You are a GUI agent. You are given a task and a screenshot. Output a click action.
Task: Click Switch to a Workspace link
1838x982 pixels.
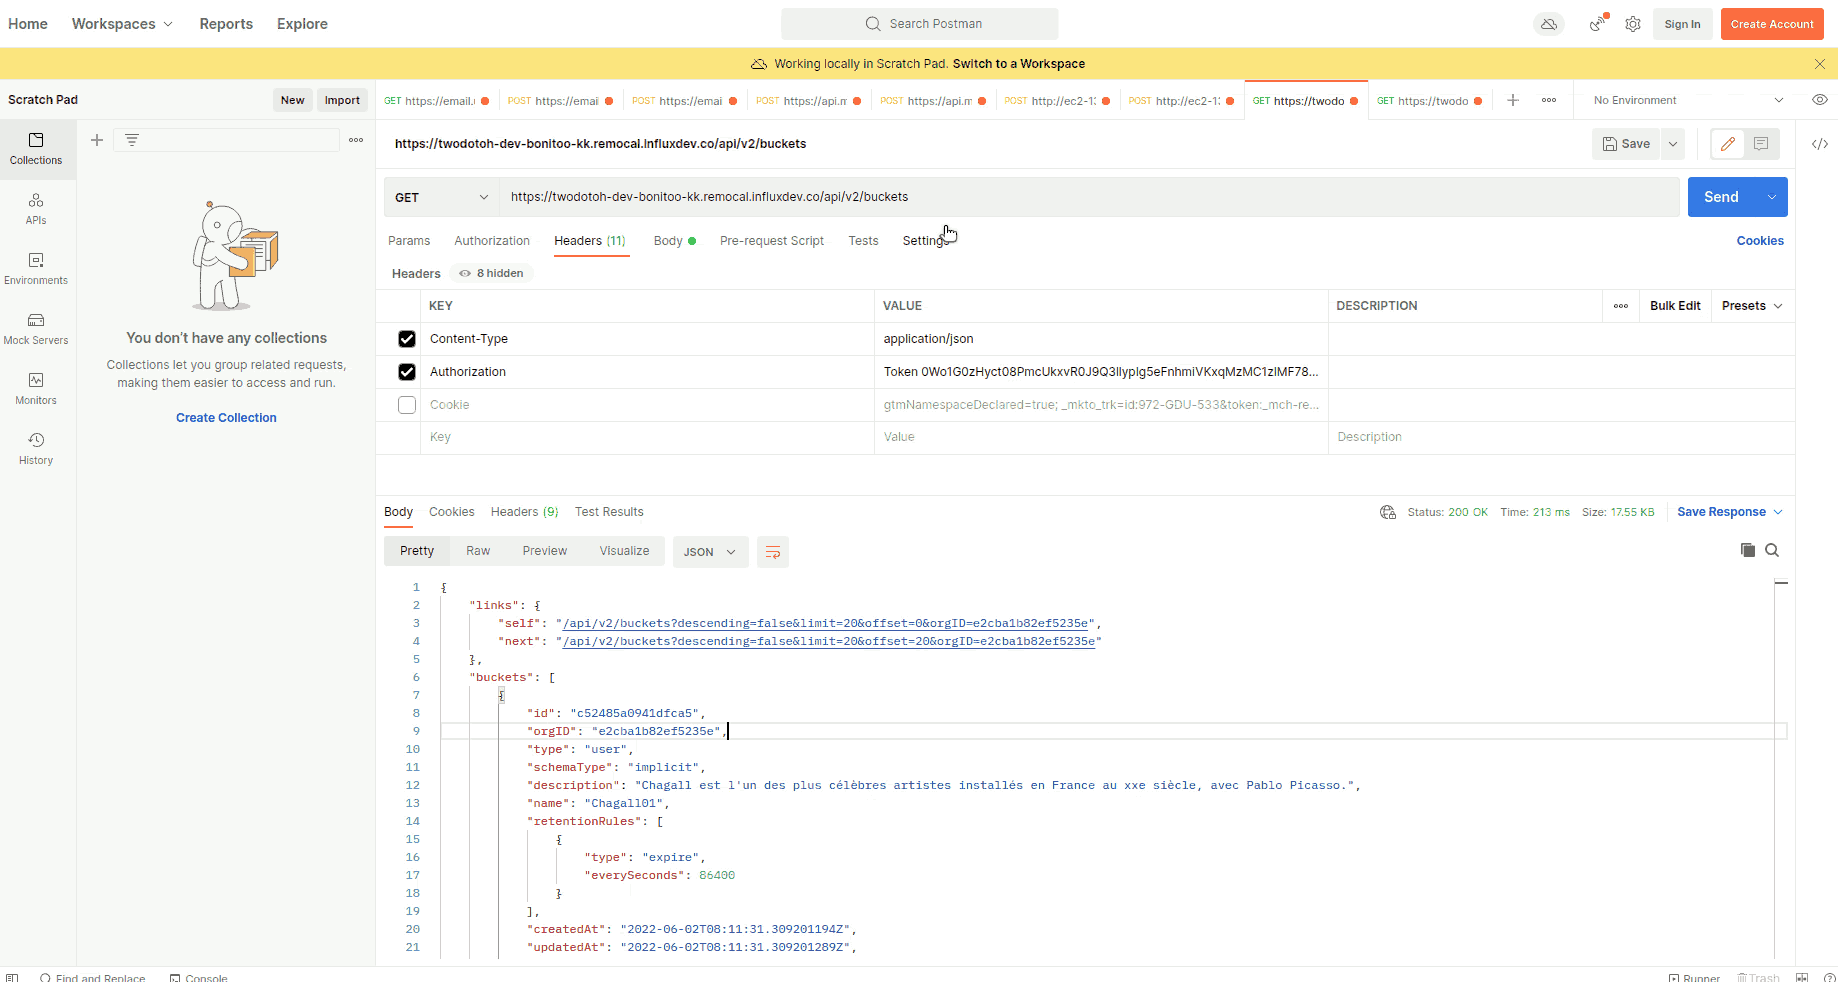tap(1019, 64)
